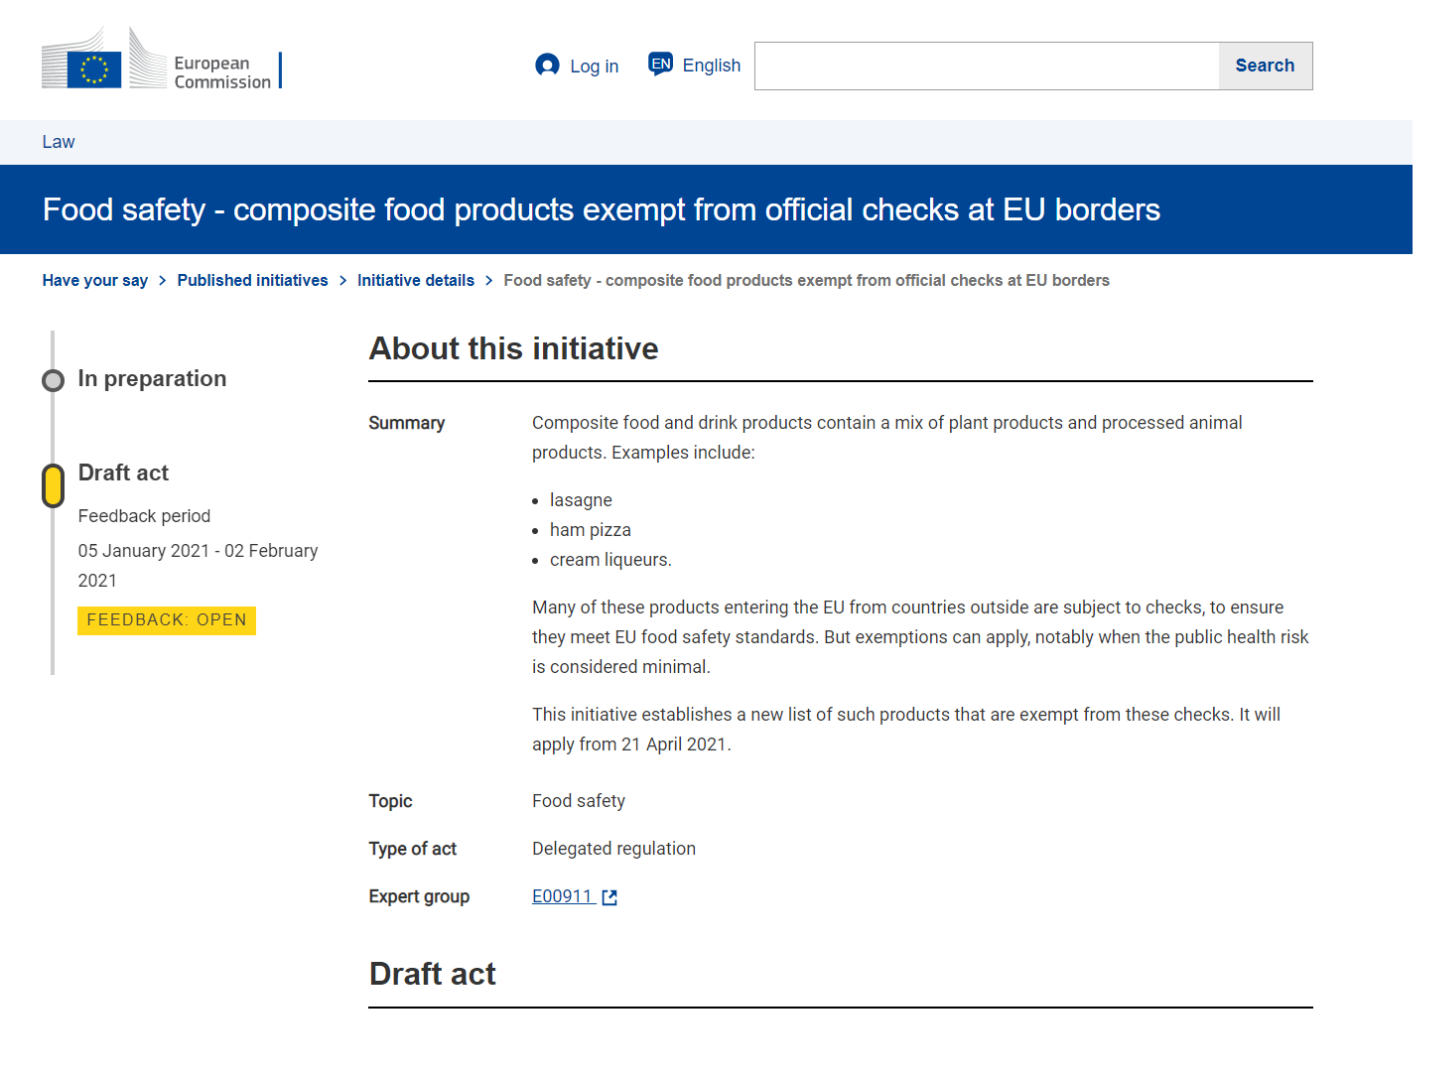Go to Have your say breadcrumb
This screenshot has width=1453, height=1080.
point(95,281)
